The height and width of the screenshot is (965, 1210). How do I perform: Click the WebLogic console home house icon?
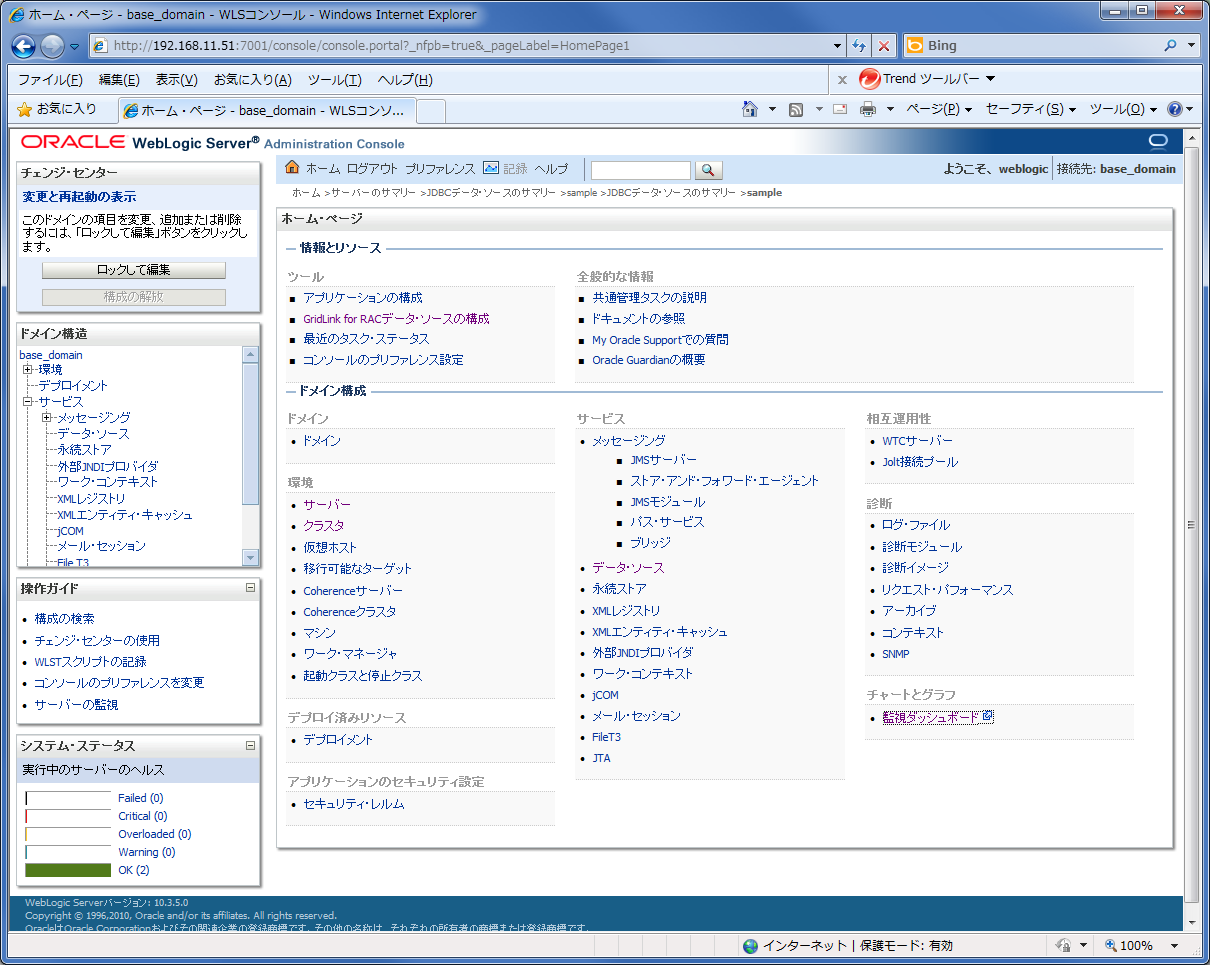tap(293, 168)
